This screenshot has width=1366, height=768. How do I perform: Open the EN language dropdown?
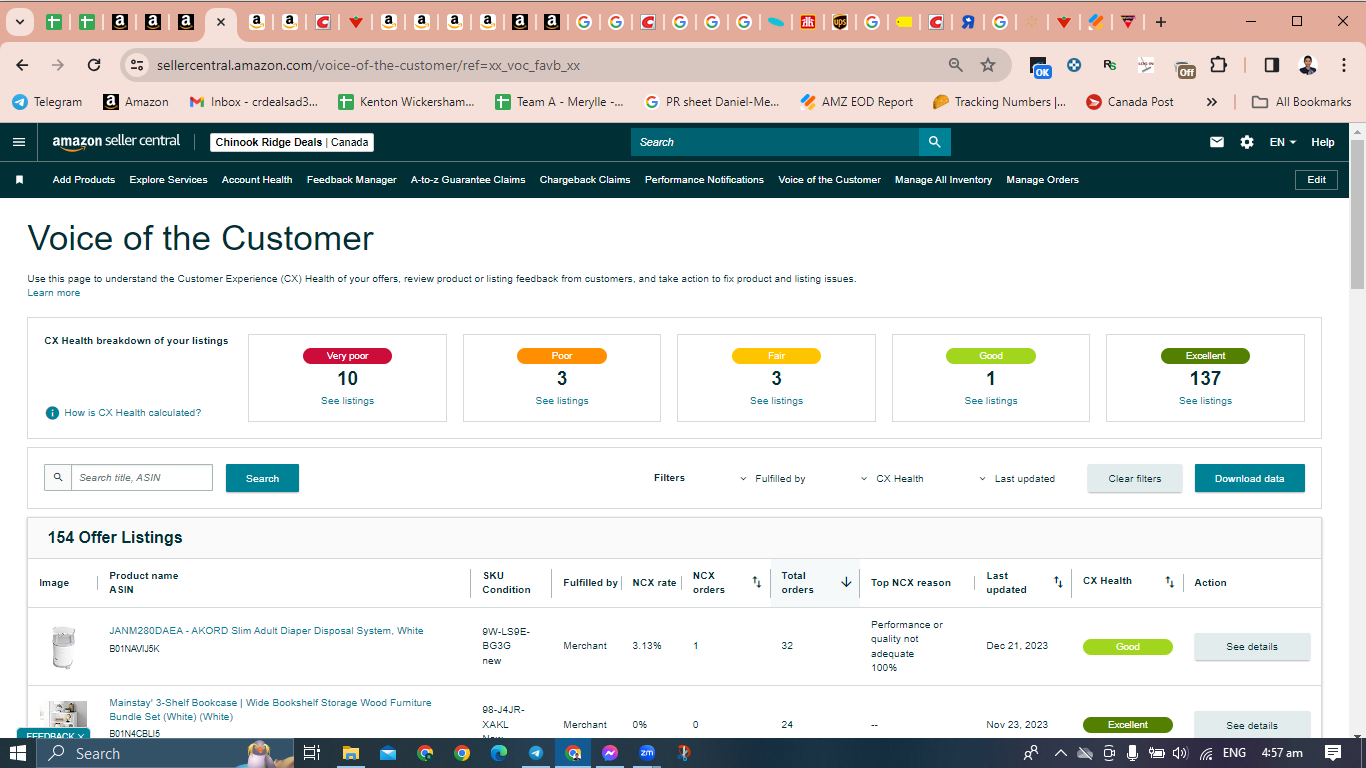pos(1282,142)
